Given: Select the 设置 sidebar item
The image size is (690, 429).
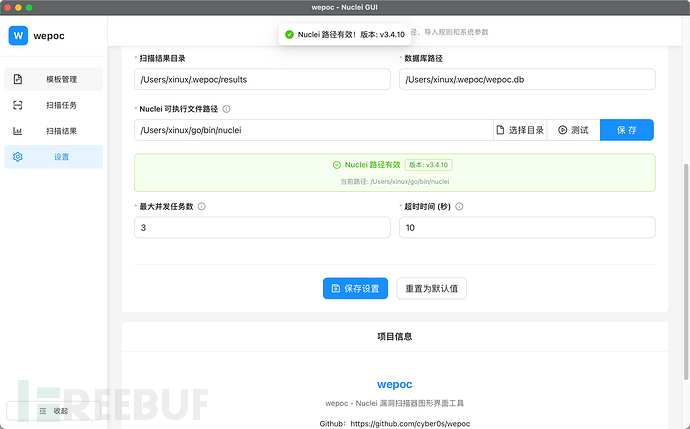Looking at the screenshot, I should 53,157.
